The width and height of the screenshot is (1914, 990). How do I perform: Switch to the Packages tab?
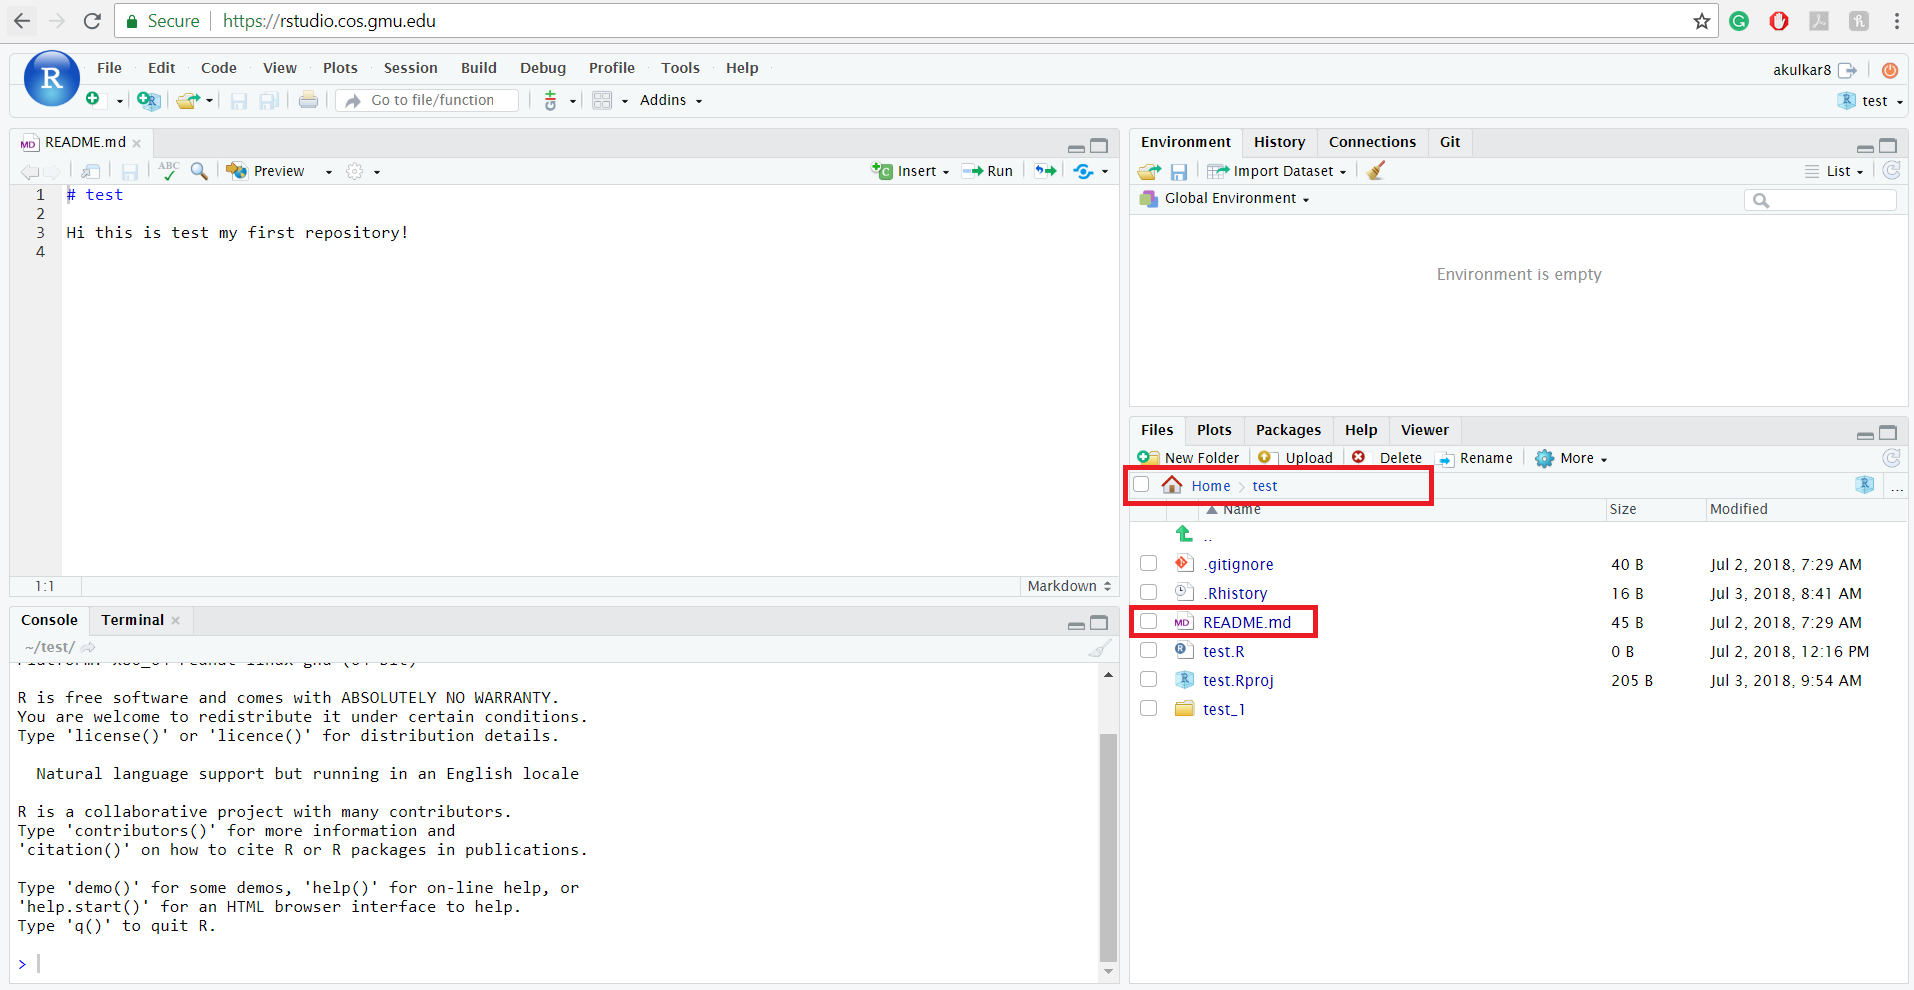pyautogui.click(x=1288, y=430)
